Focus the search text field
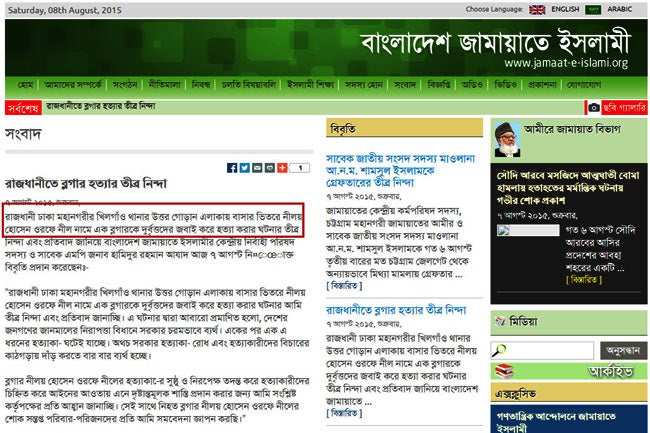Screen dimensions: 650x433 pyautogui.click(x=542, y=351)
